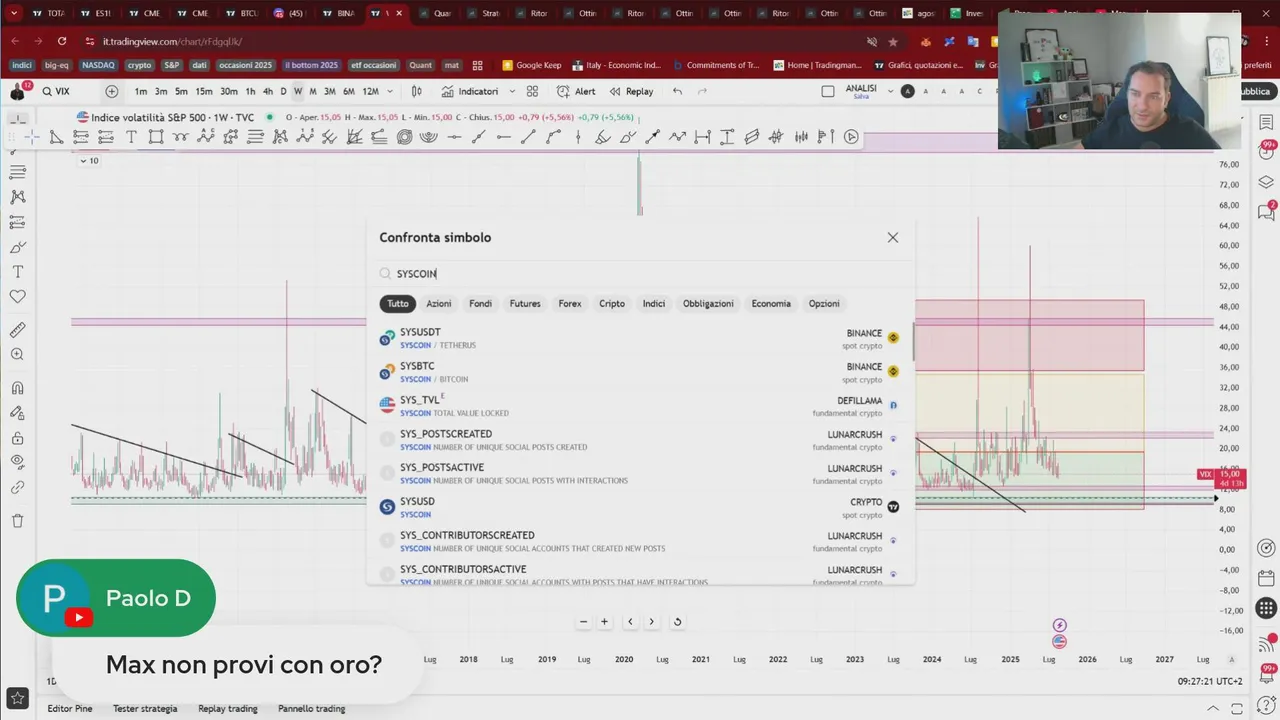Choose SYS_CONTRIBUTORSCREATED result
Screen dimensions: 1280x720
coord(640,542)
